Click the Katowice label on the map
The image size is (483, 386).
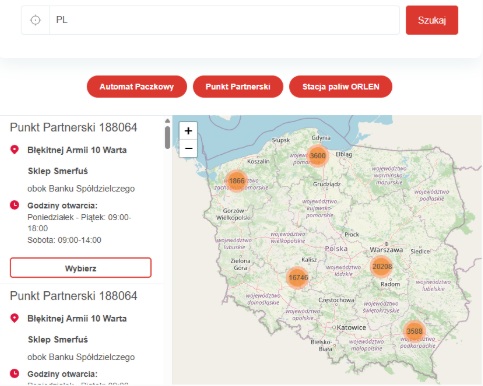[x=351, y=327]
